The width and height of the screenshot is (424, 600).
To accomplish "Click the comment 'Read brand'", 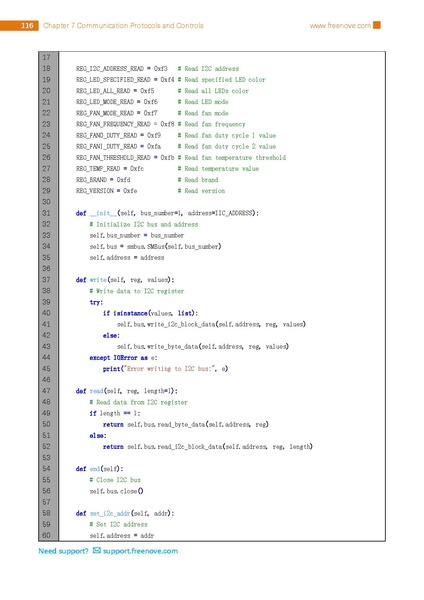I will 198,179.
